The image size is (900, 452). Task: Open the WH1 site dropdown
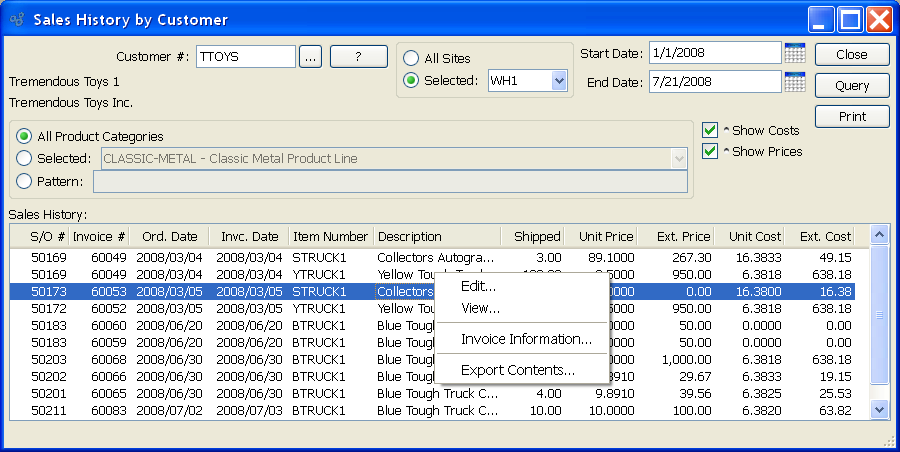559,81
